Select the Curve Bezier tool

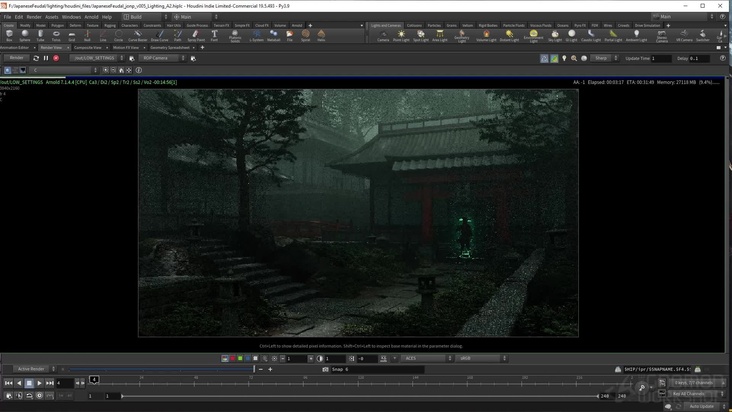[137, 35]
